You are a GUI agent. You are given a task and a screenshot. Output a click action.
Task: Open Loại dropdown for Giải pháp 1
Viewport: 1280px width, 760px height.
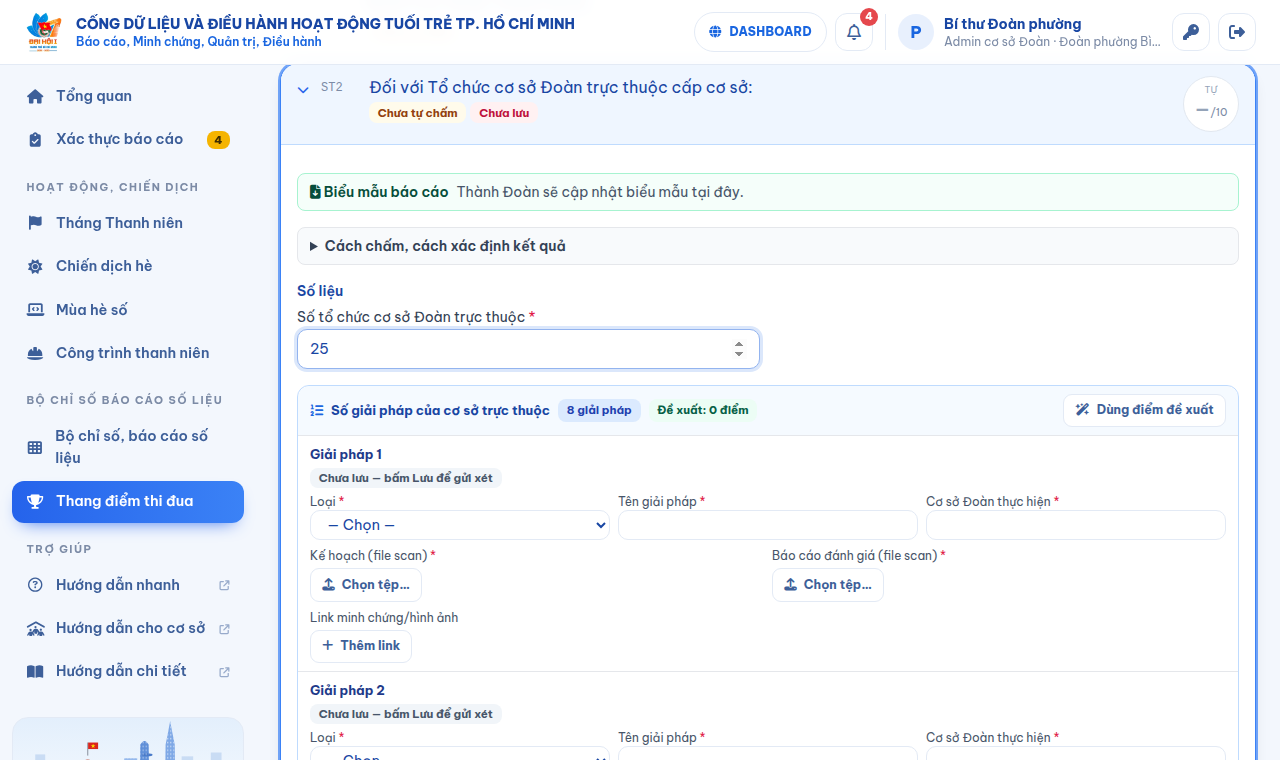click(460, 525)
